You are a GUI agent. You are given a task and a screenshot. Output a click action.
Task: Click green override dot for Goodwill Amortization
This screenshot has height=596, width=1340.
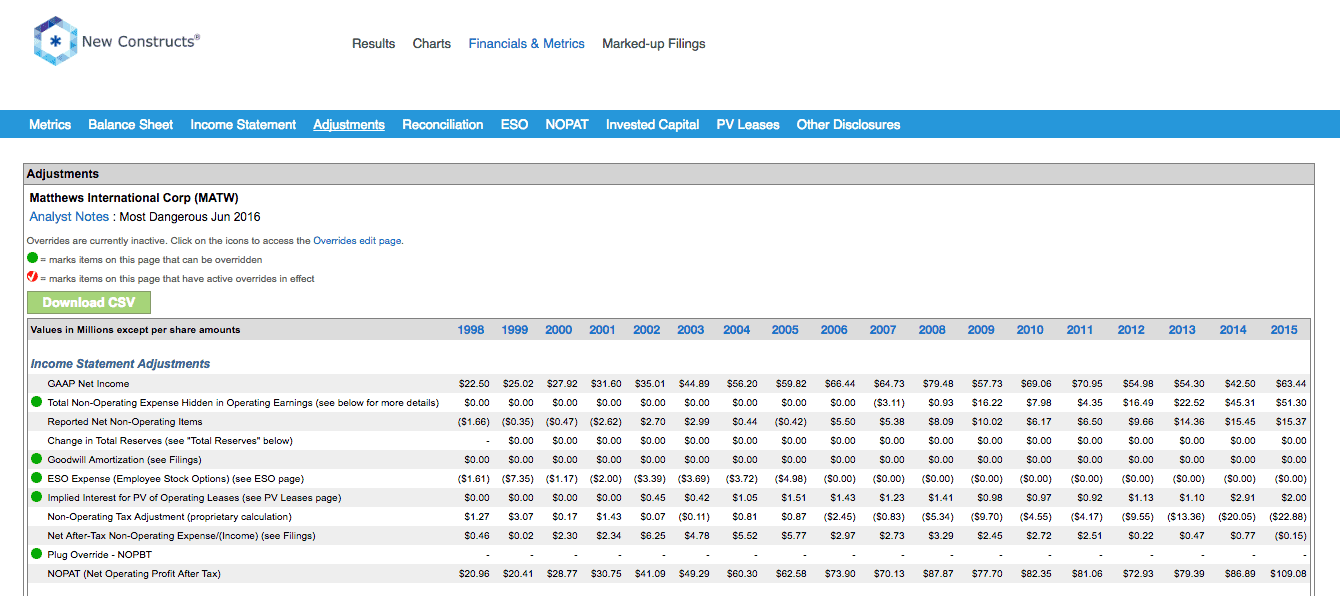tap(37, 460)
